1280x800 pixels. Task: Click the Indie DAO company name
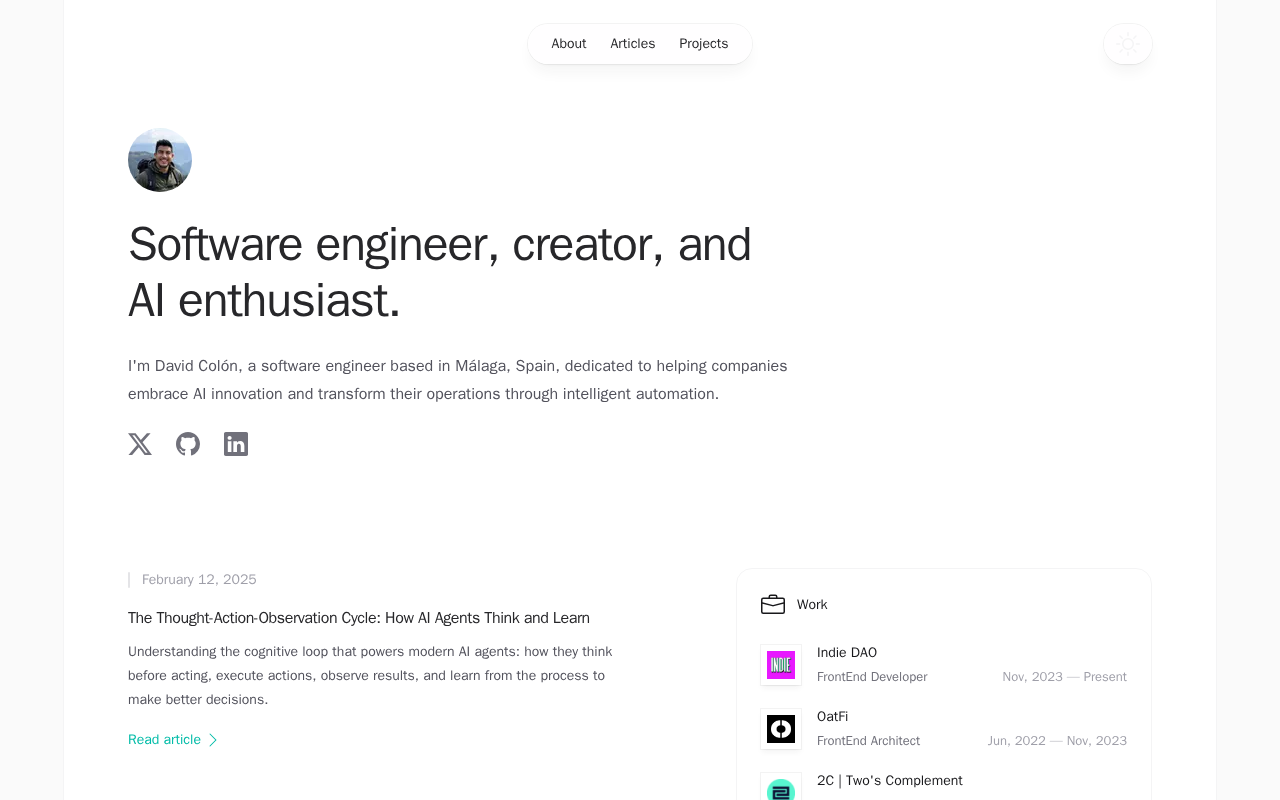click(x=847, y=653)
